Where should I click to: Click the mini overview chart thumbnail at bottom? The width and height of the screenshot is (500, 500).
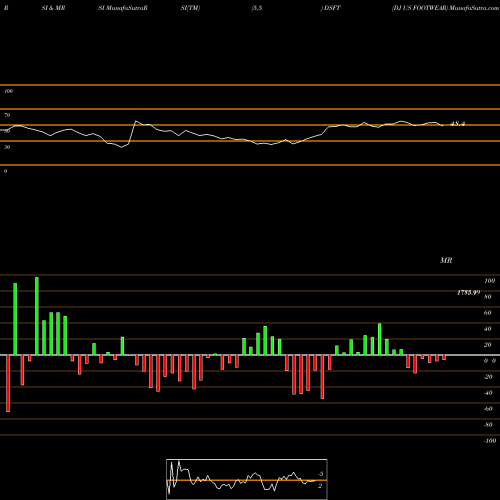tap(247, 479)
